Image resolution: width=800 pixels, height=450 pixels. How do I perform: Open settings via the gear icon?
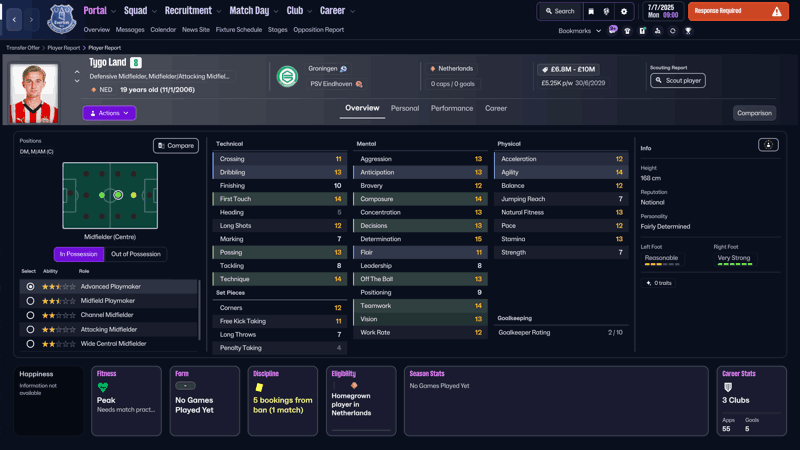pos(623,11)
